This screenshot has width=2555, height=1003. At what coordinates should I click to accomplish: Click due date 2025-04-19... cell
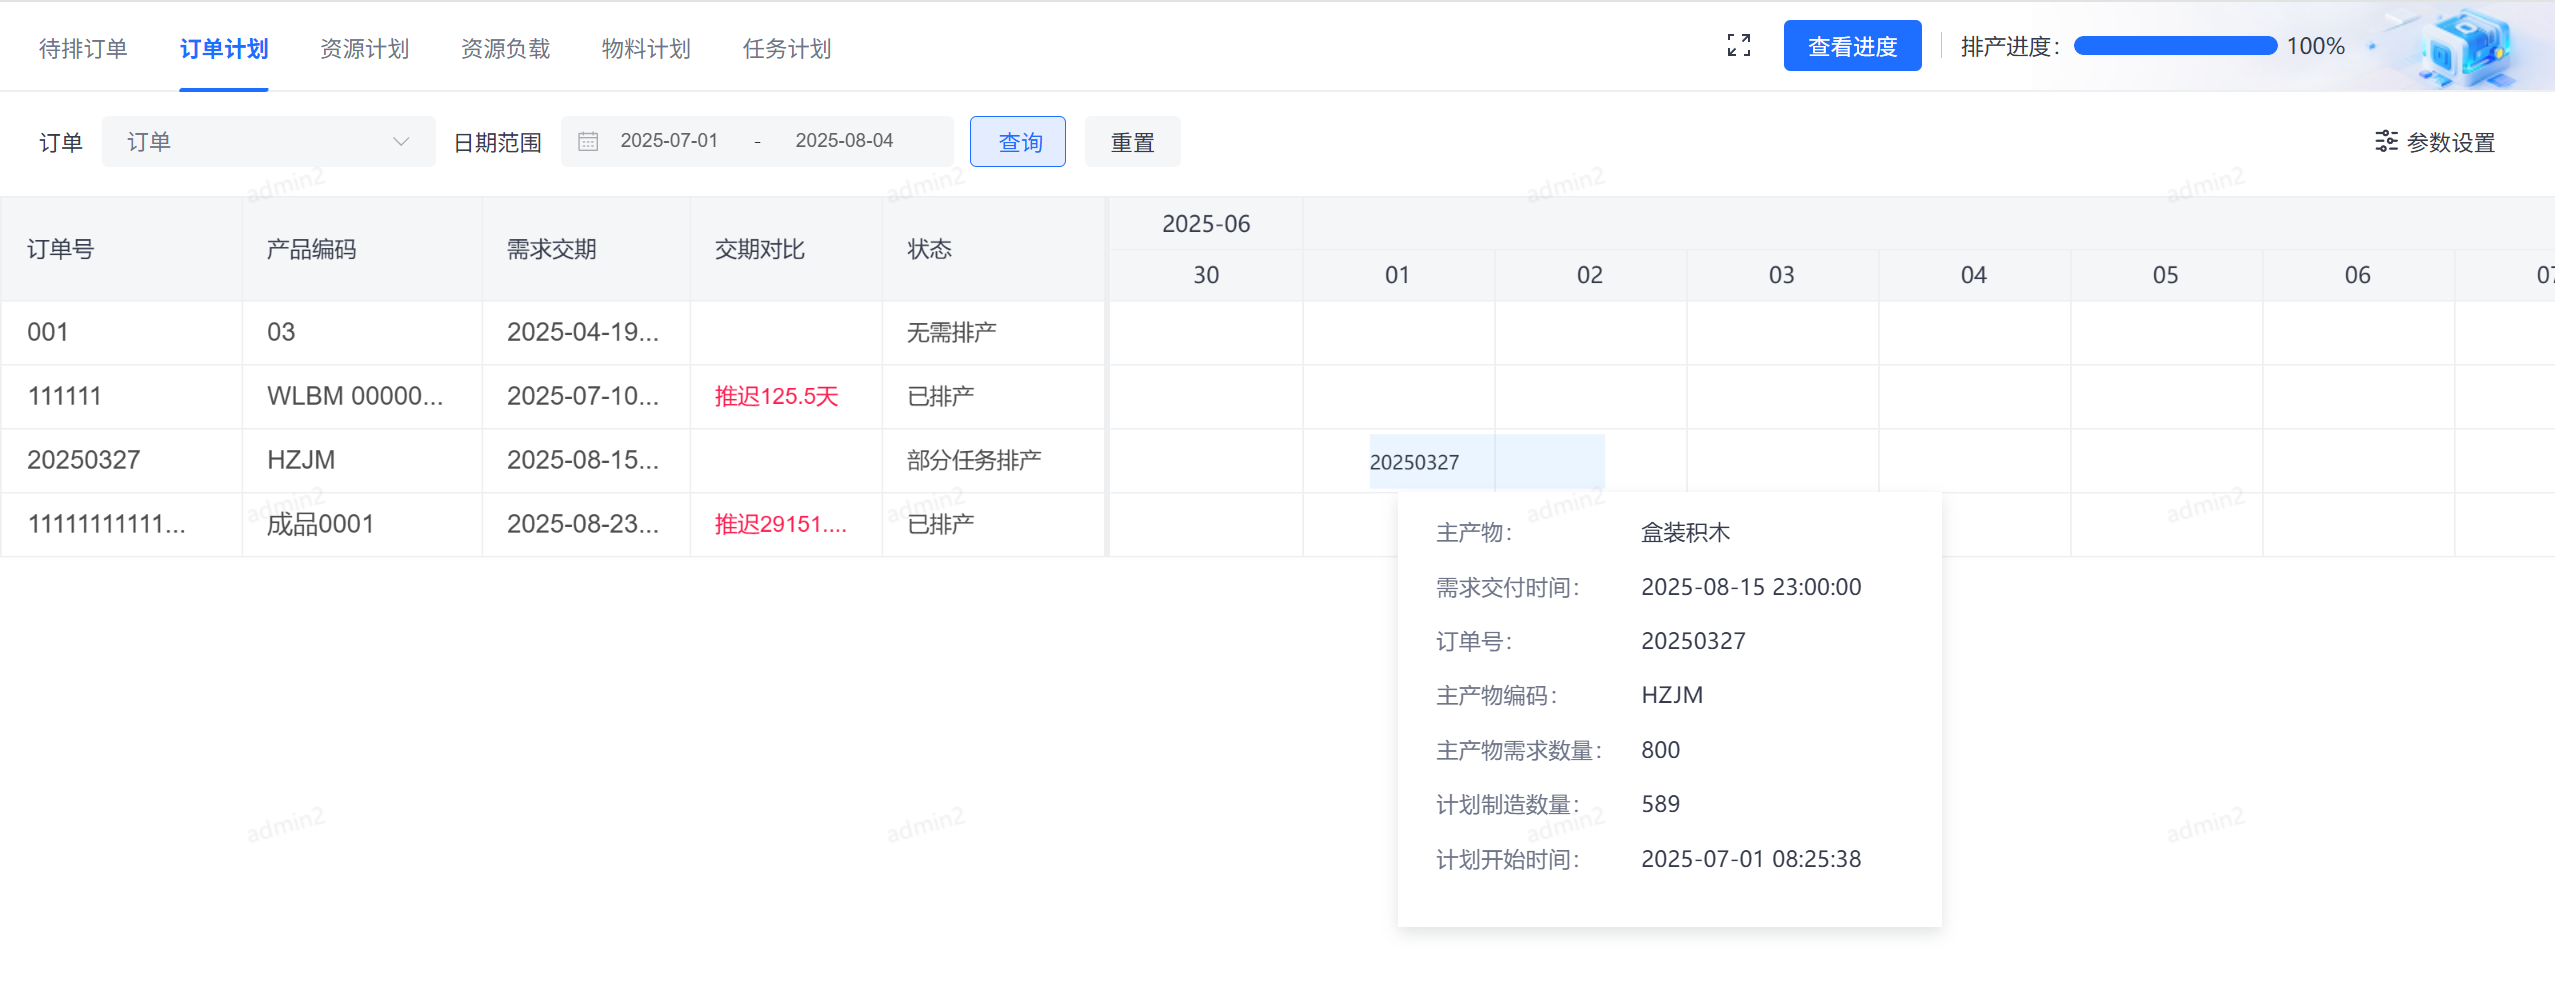click(586, 332)
